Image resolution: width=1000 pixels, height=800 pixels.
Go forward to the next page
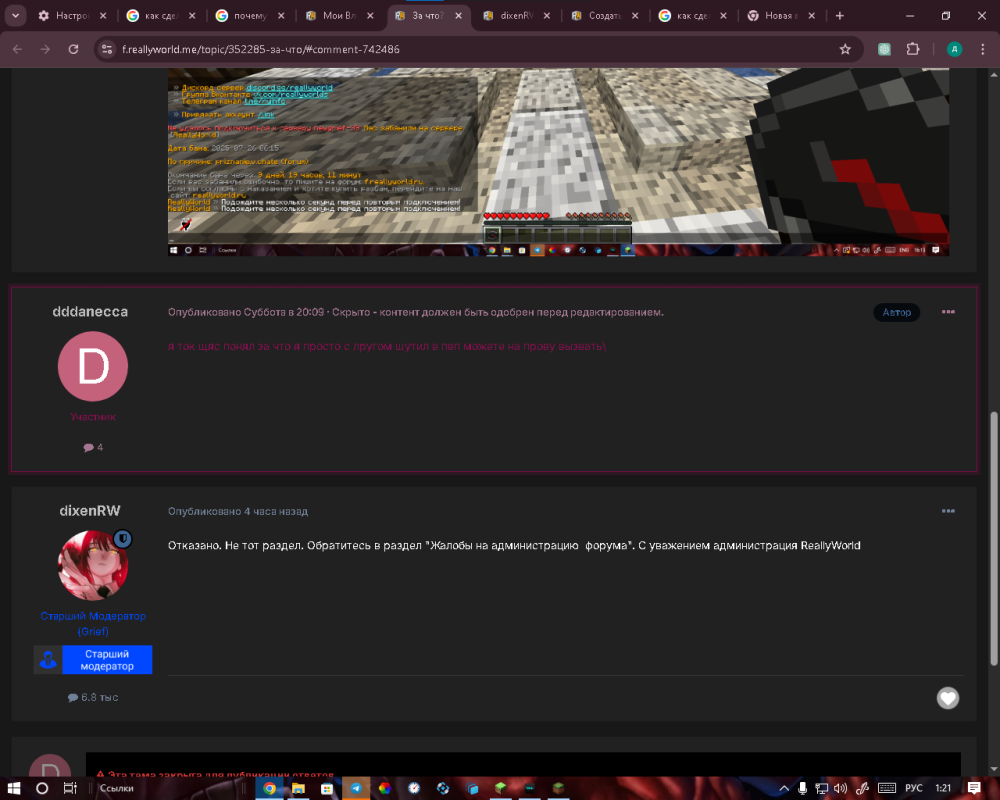(x=45, y=49)
